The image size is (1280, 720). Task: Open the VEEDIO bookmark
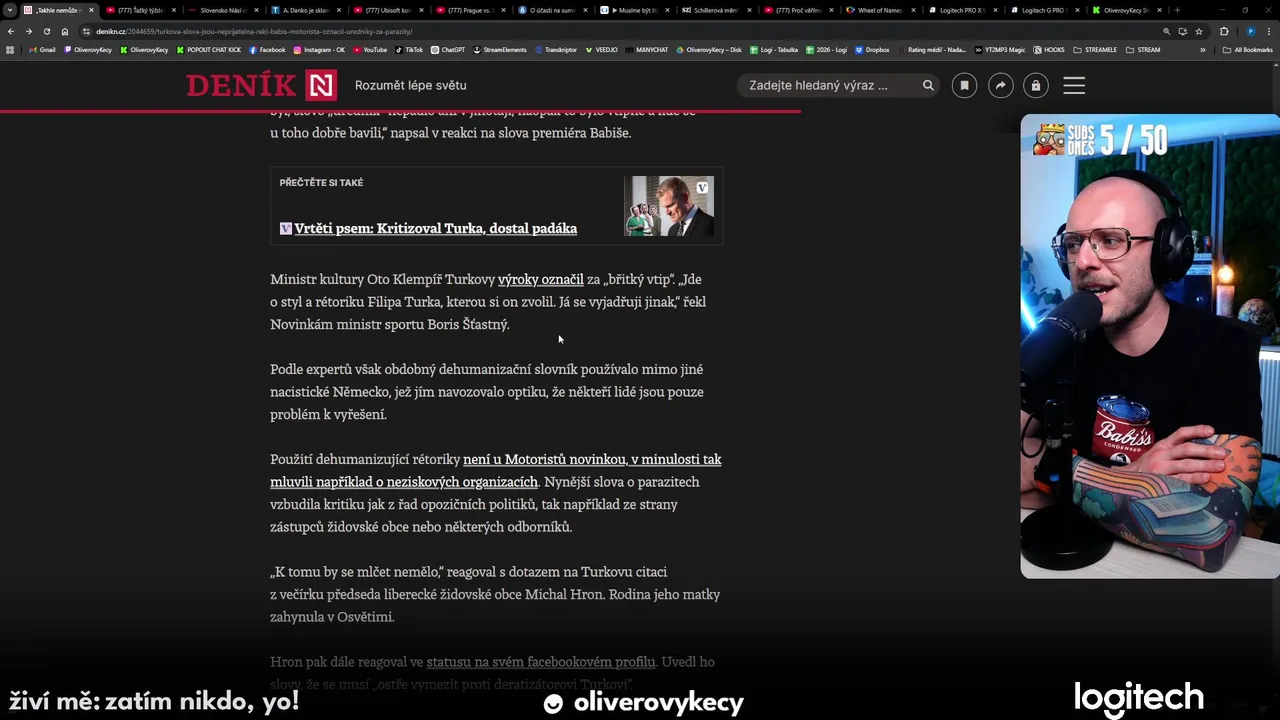[x=601, y=49]
